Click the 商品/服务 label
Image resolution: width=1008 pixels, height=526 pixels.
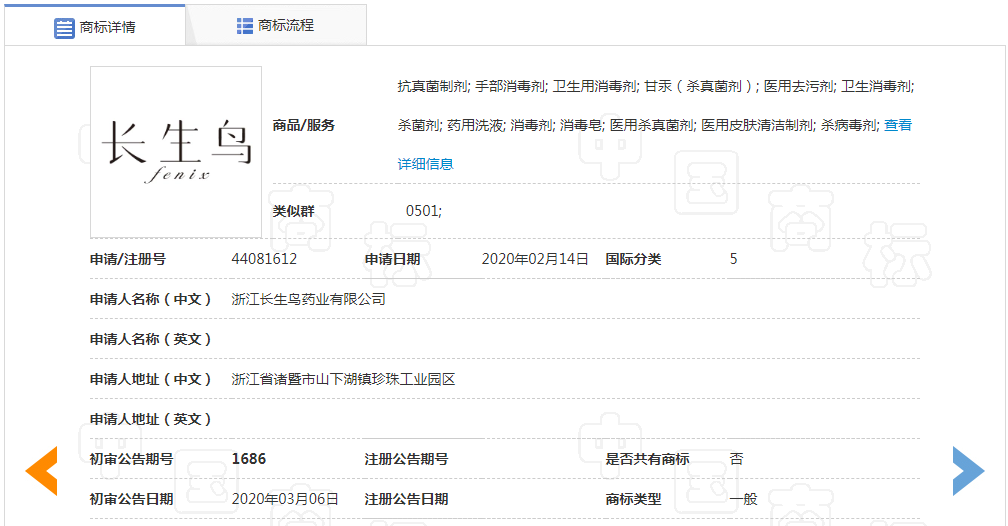(304, 125)
